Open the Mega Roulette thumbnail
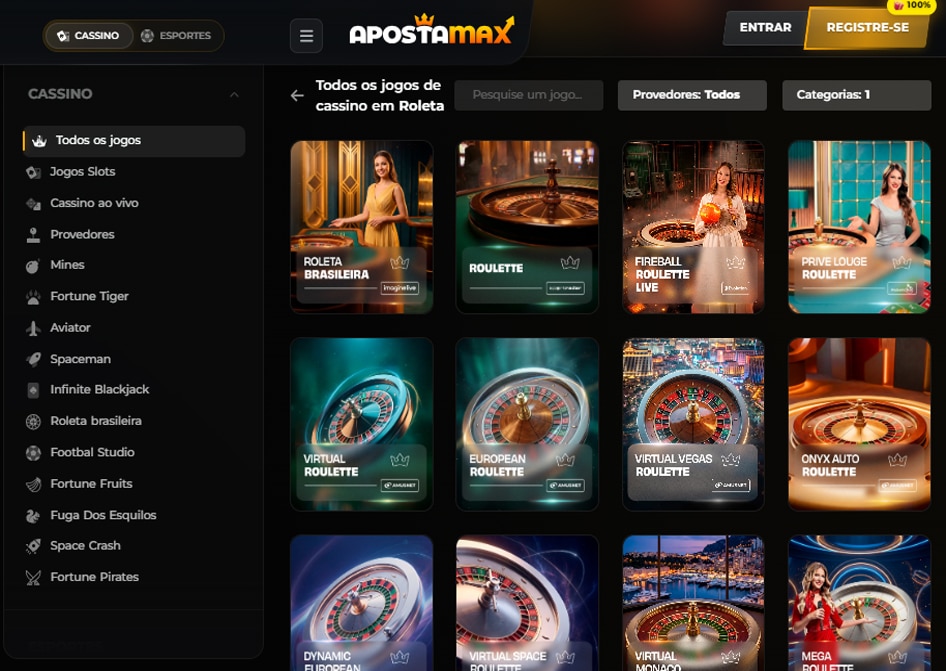946x671 pixels. pyautogui.click(x=859, y=603)
